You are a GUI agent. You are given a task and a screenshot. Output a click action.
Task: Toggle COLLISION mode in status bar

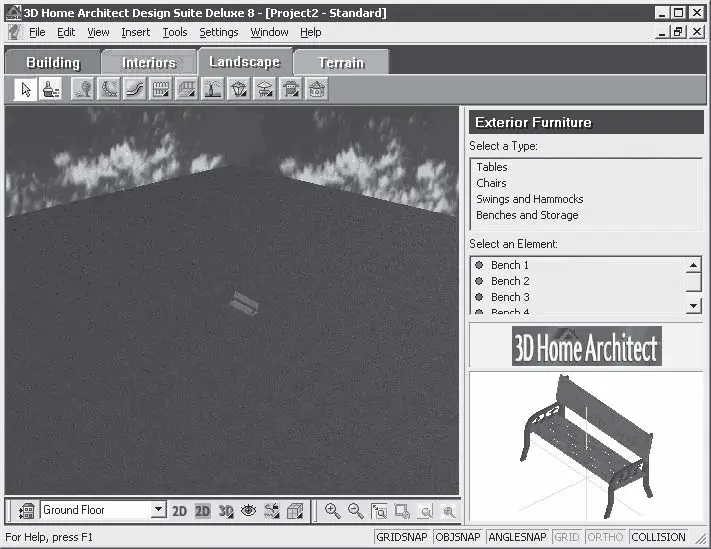659,537
